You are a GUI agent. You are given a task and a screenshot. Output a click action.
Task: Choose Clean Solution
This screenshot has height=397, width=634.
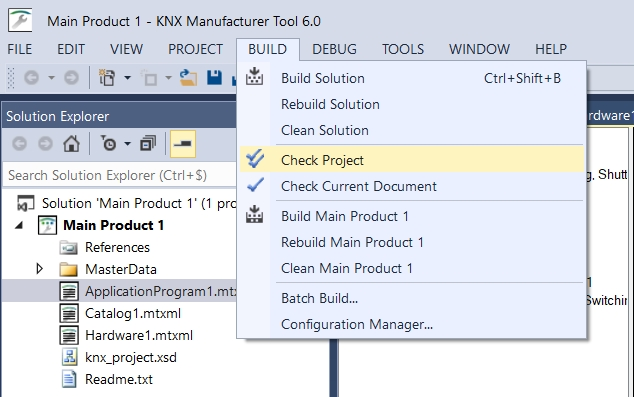pos(412,130)
